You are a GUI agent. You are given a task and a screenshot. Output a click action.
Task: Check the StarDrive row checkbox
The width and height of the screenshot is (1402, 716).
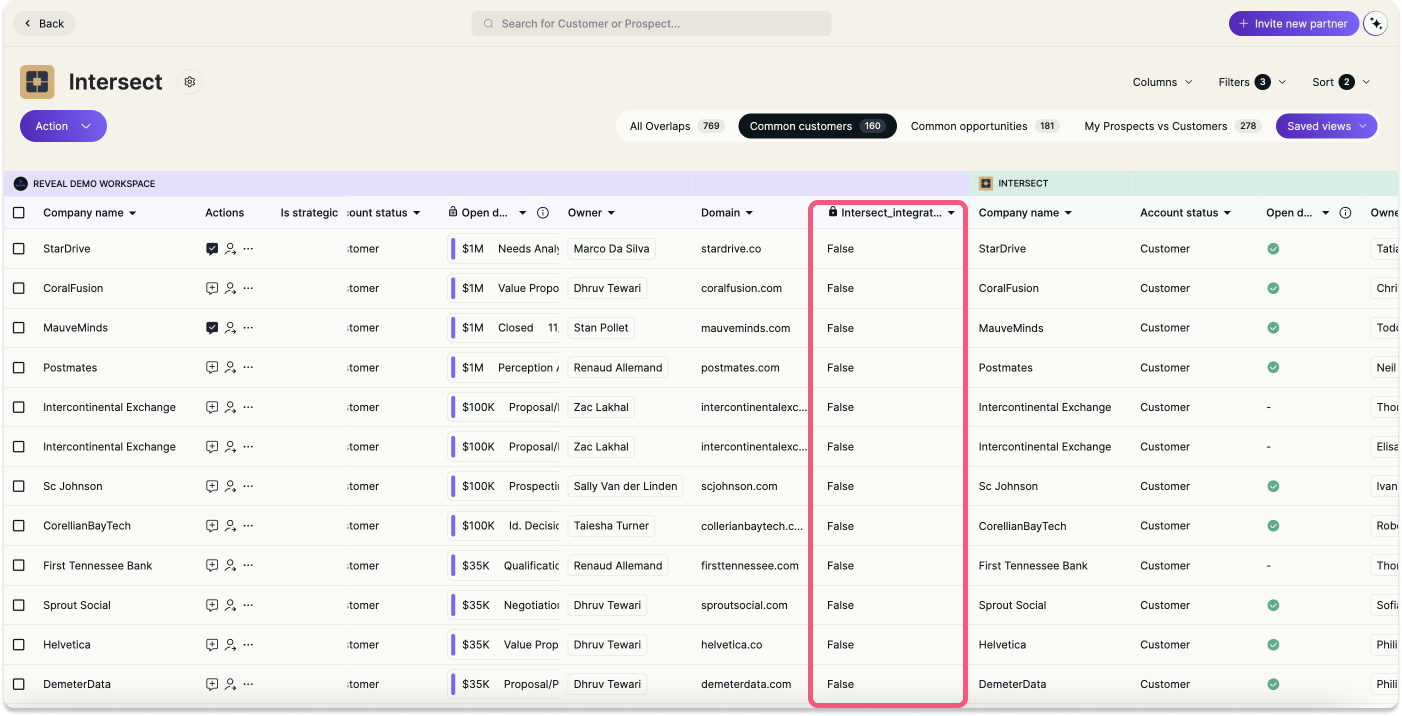pyautogui.click(x=19, y=249)
